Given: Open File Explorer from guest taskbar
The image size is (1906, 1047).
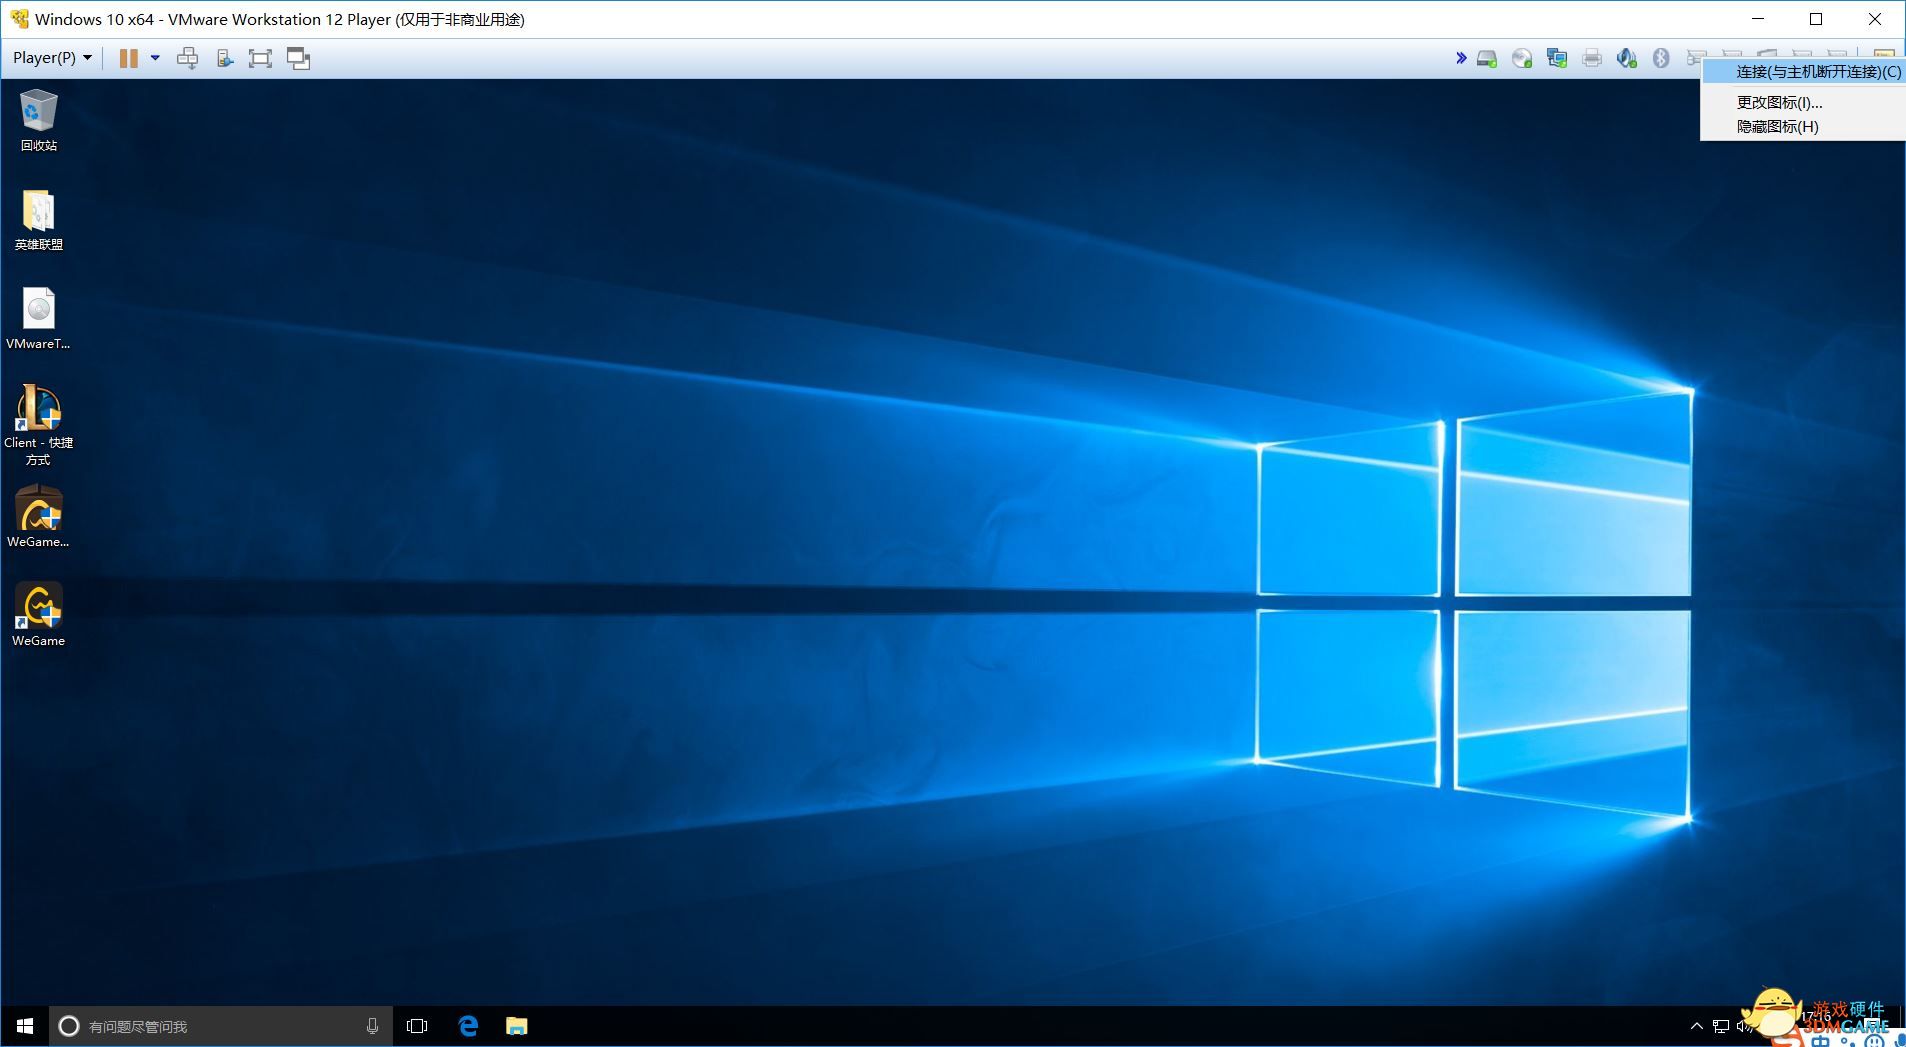Looking at the screenshot, I should 516,1026.
